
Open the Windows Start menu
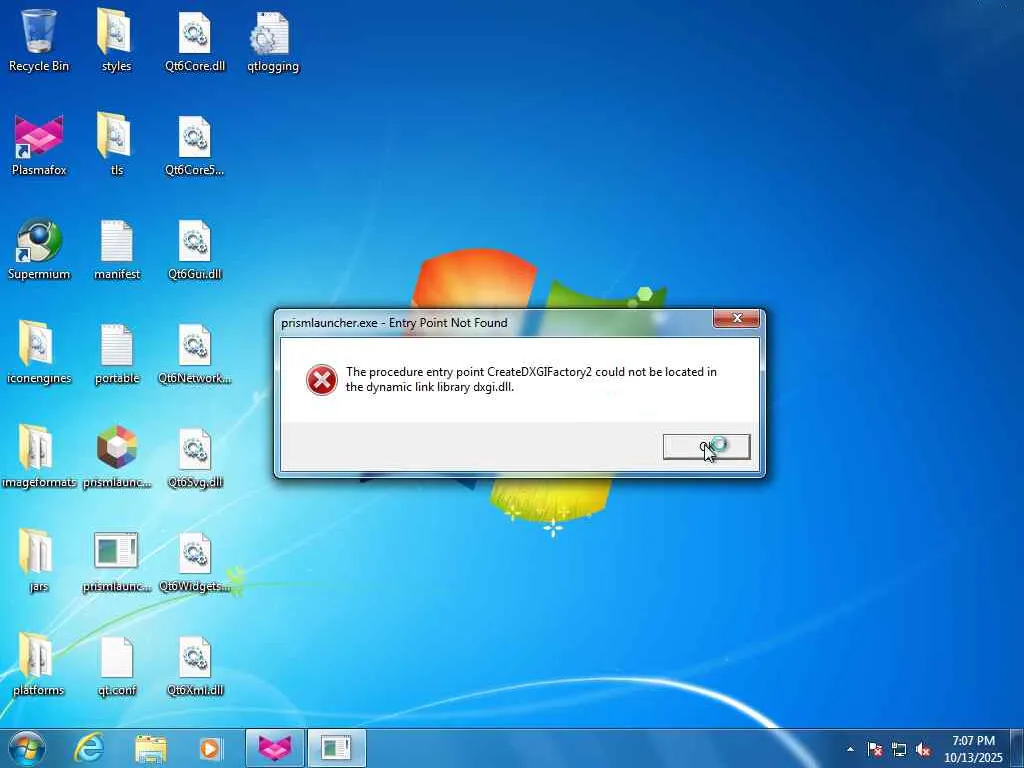tap(27, 748)
